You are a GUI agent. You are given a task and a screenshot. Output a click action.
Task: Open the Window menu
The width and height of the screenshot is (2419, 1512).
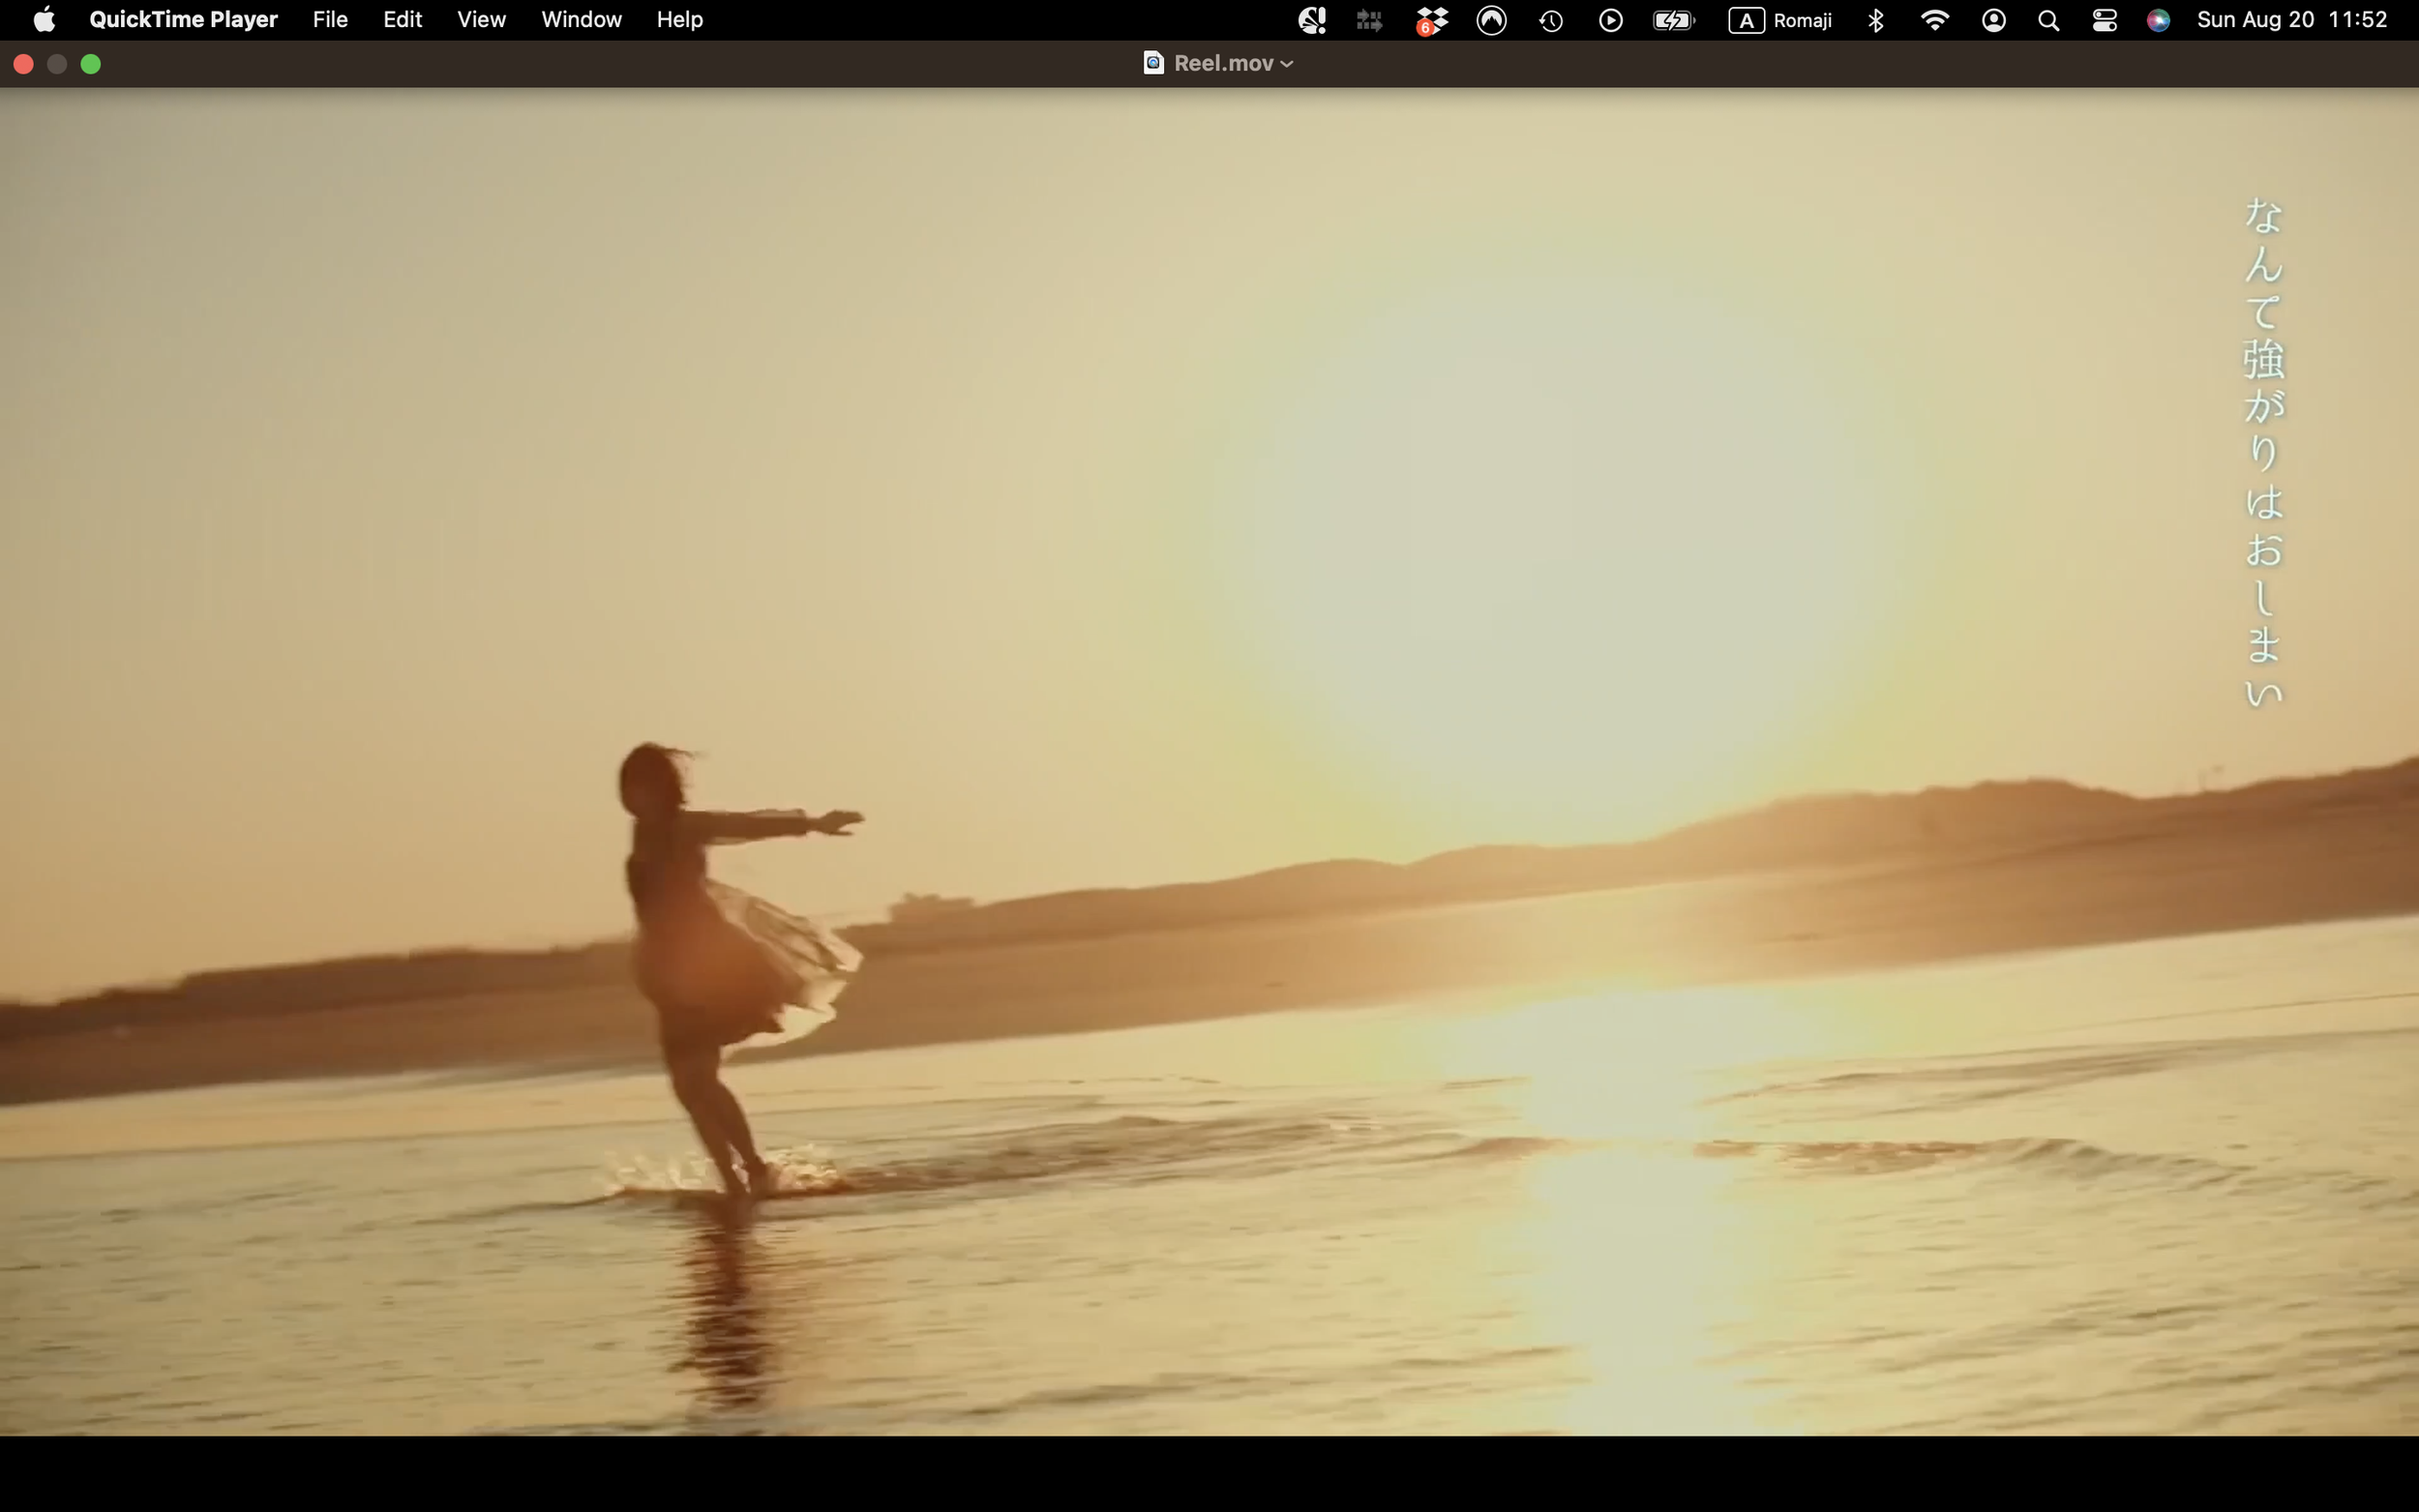[581, 20]
